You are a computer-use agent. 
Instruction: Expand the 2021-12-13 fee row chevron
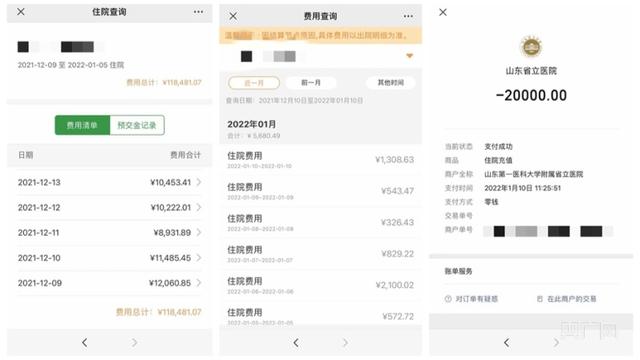tap(199, 182)
